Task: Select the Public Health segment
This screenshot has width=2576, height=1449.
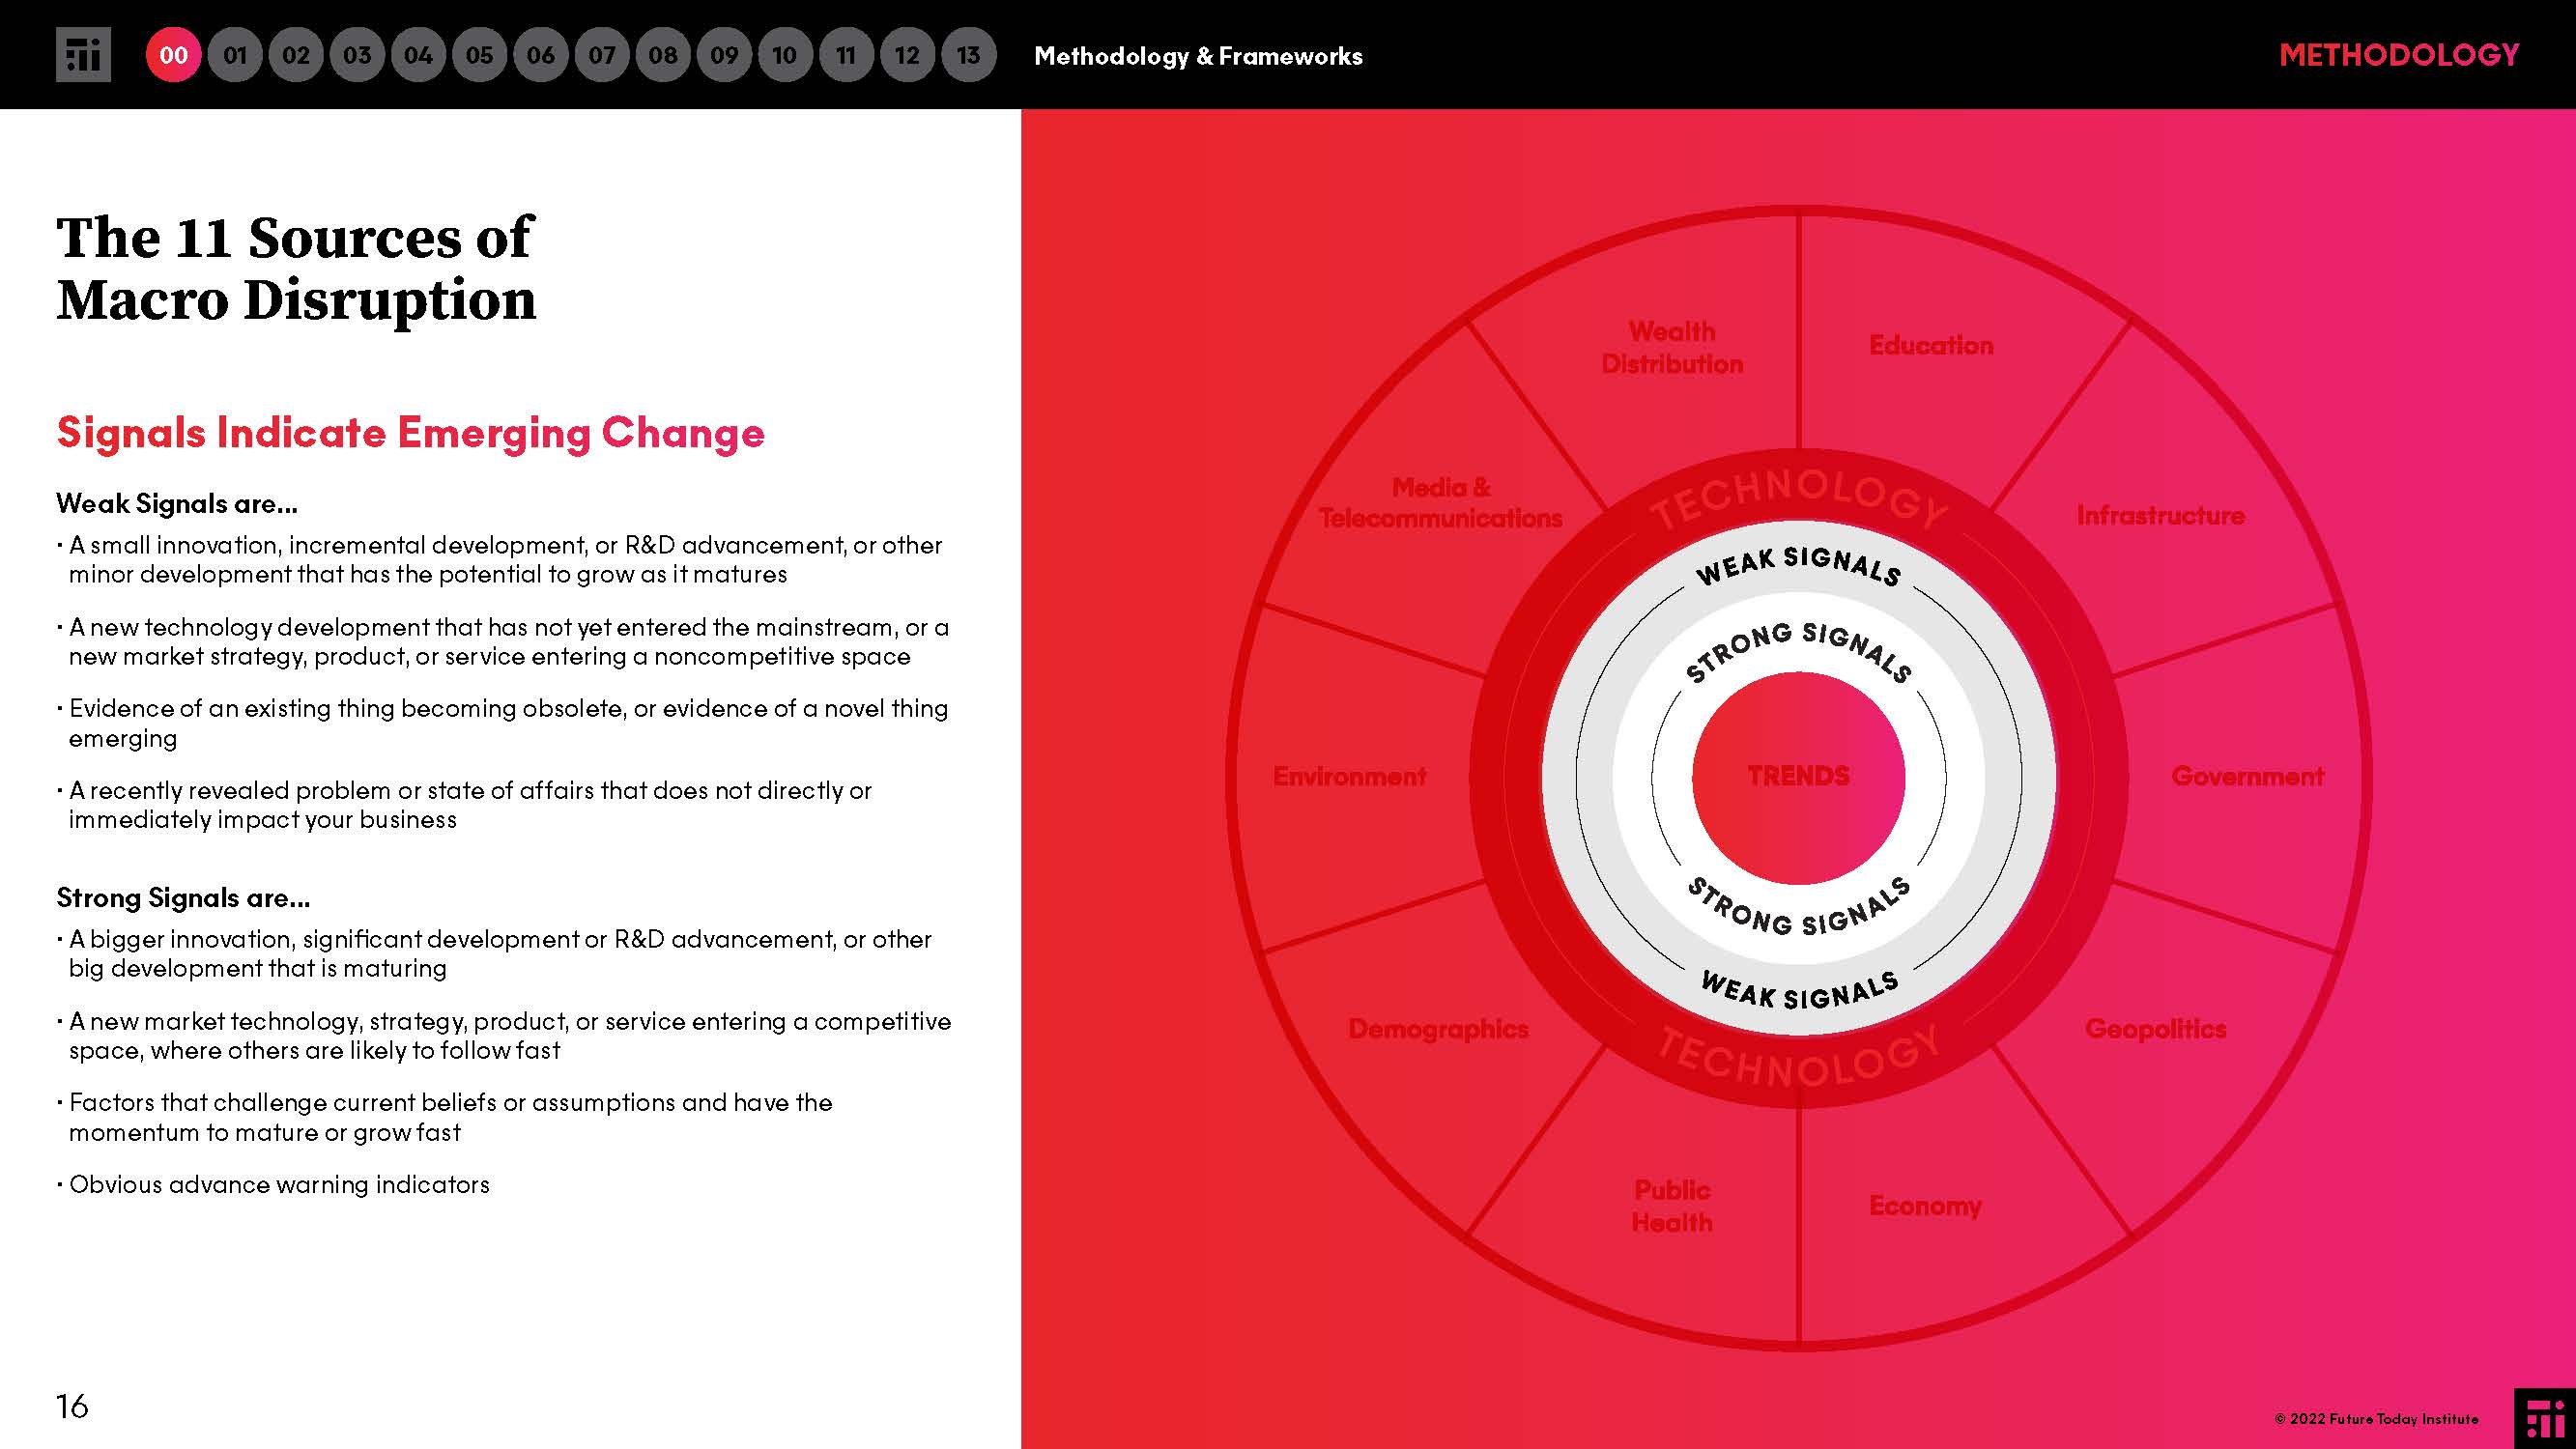Action: click(1671, 1206)
